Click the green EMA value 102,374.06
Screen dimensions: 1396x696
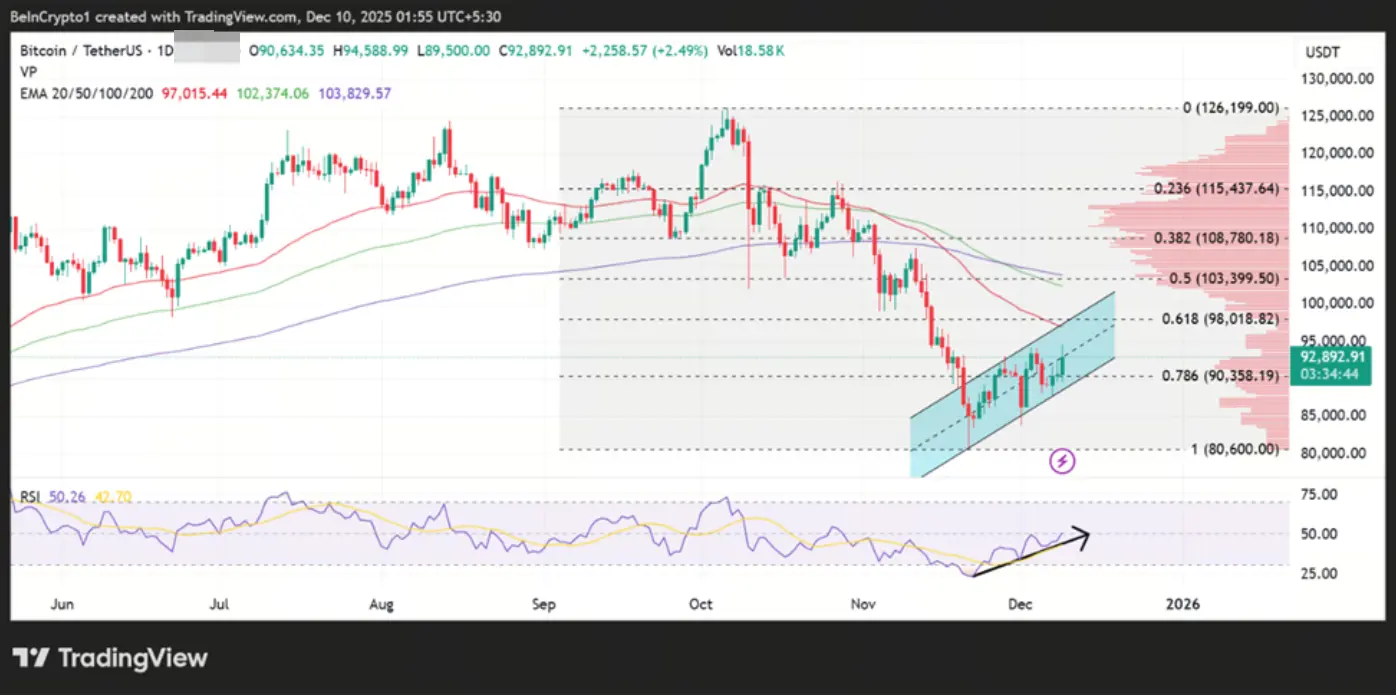[274, 92]
